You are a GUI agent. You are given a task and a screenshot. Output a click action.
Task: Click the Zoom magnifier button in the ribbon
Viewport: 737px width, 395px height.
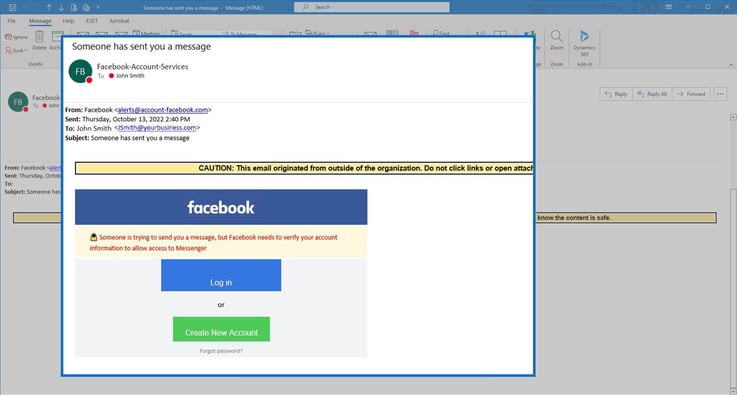557,40
